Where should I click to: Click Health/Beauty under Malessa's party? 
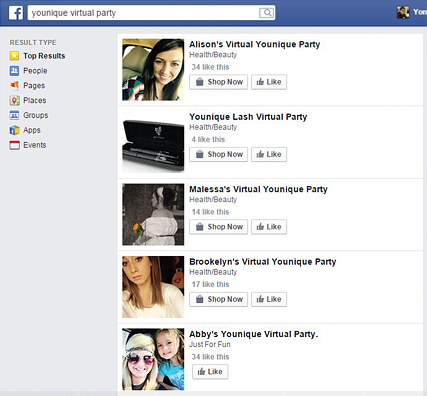click(x=213, y=200)
